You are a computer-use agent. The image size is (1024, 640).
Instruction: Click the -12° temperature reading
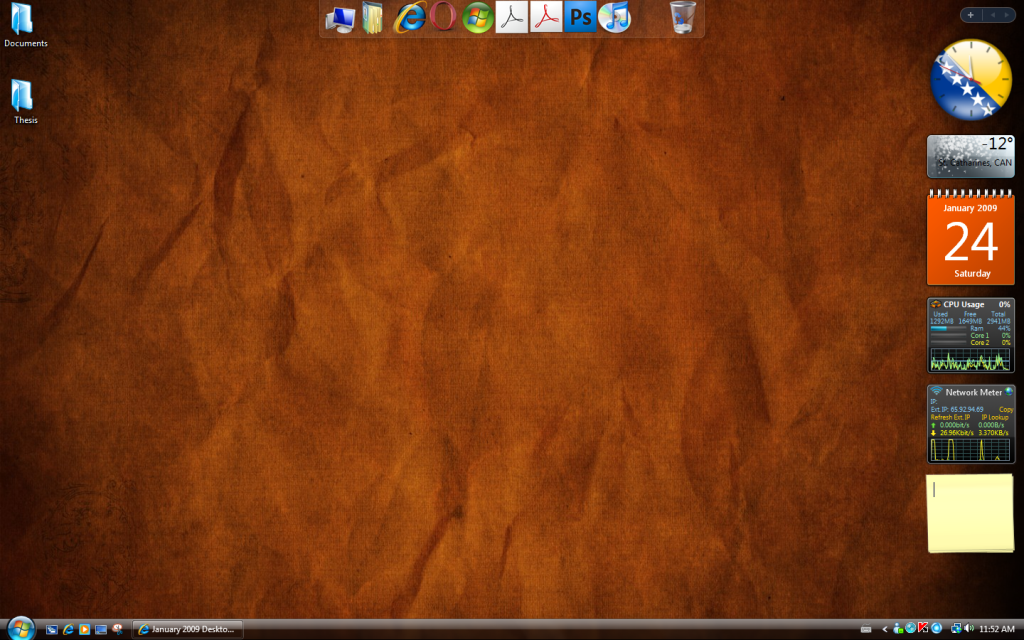pyautogui.click(x=997, y=144)
